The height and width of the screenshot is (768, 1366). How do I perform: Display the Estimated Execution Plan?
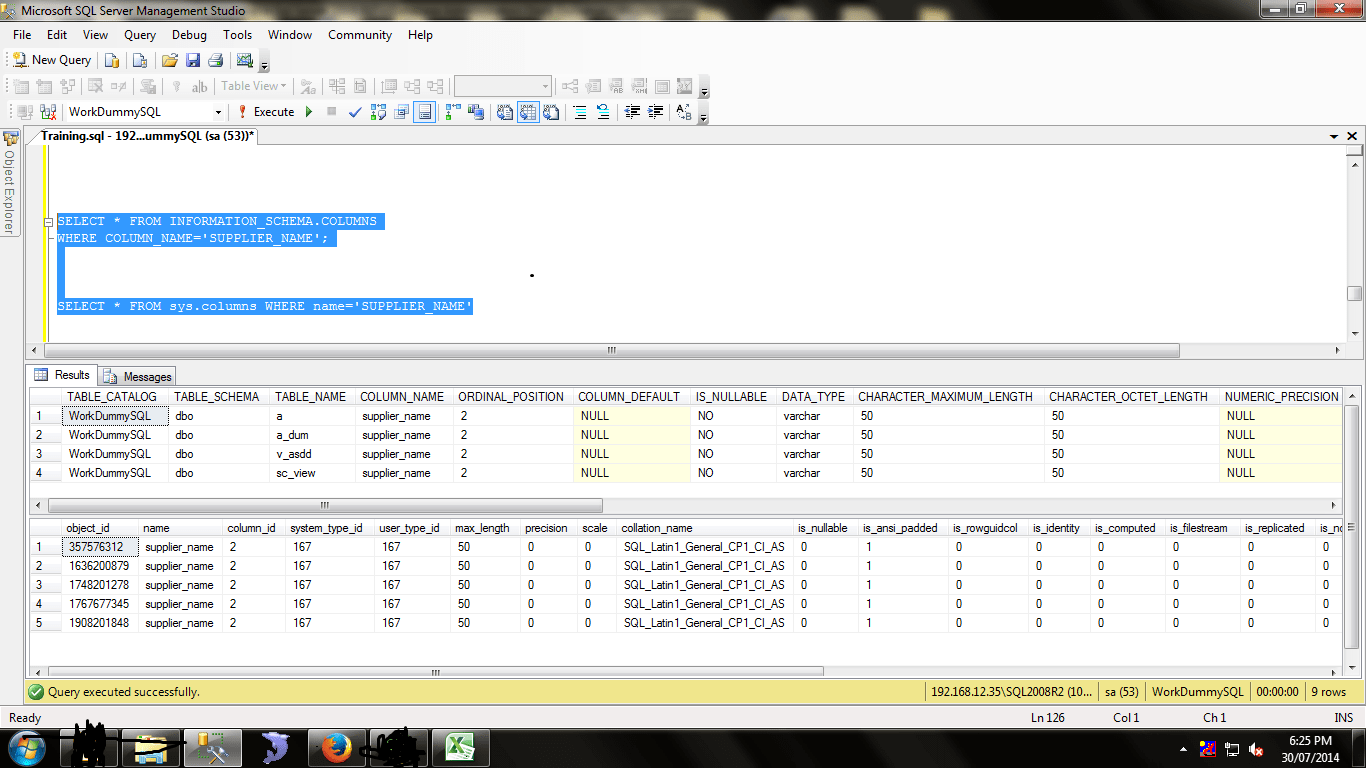pos(379,112)
